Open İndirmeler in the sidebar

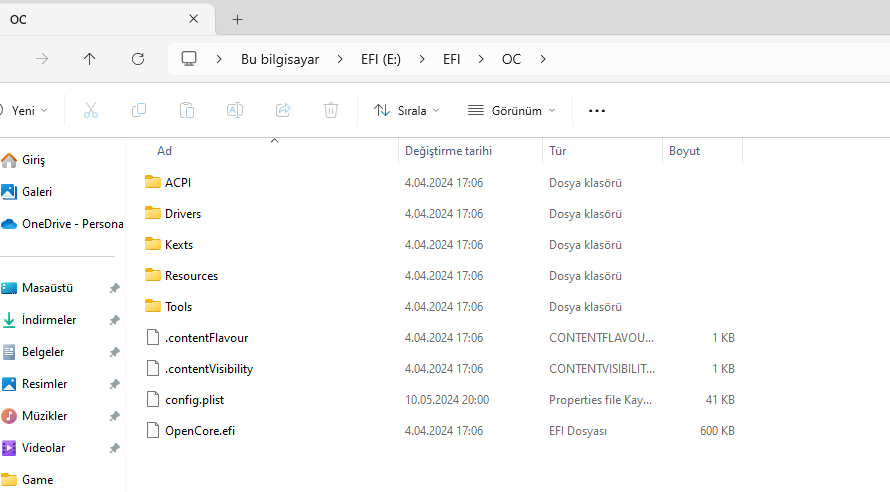click(49, 320)
